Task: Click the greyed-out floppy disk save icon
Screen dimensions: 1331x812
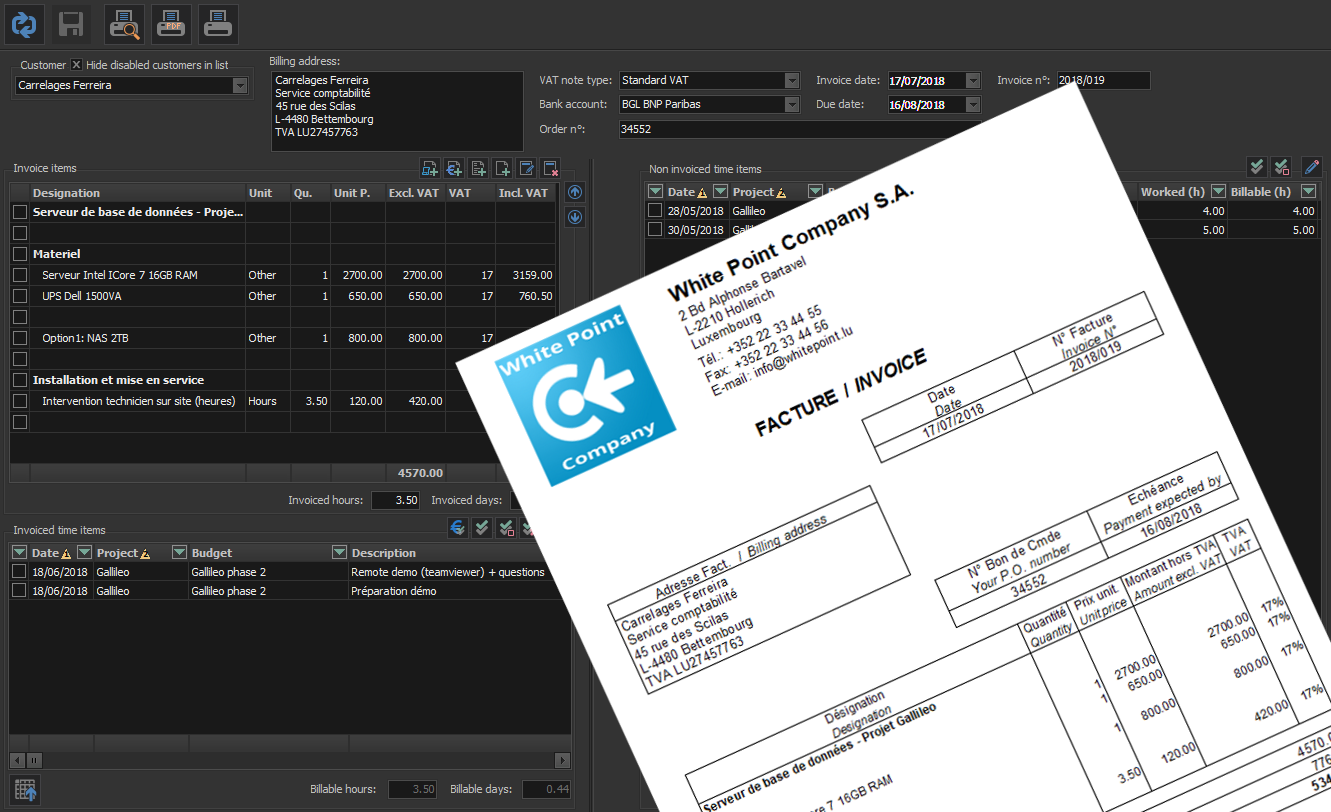Action: point(71,24)
